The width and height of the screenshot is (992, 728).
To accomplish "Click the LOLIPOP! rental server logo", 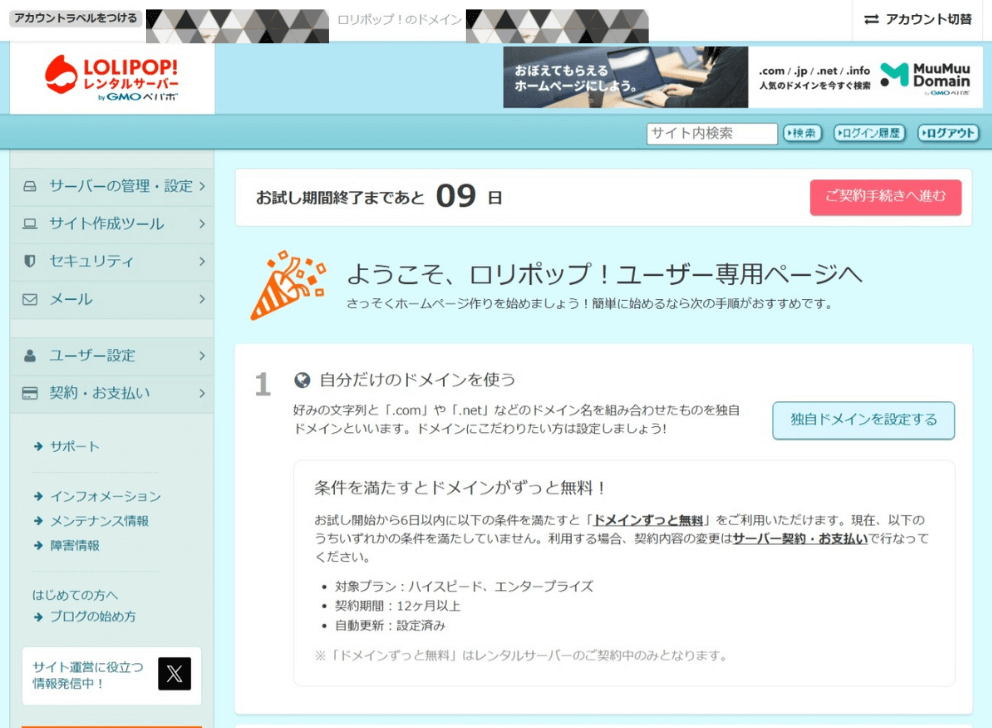I will [x=112, y=78].
